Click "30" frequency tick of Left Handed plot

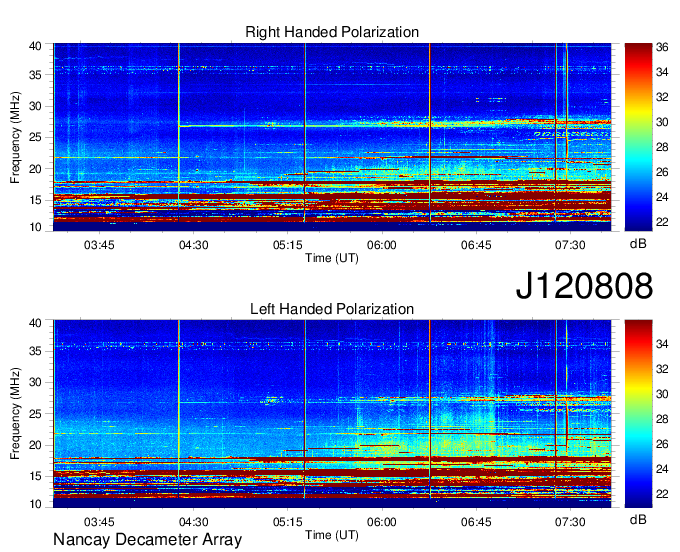35,382
